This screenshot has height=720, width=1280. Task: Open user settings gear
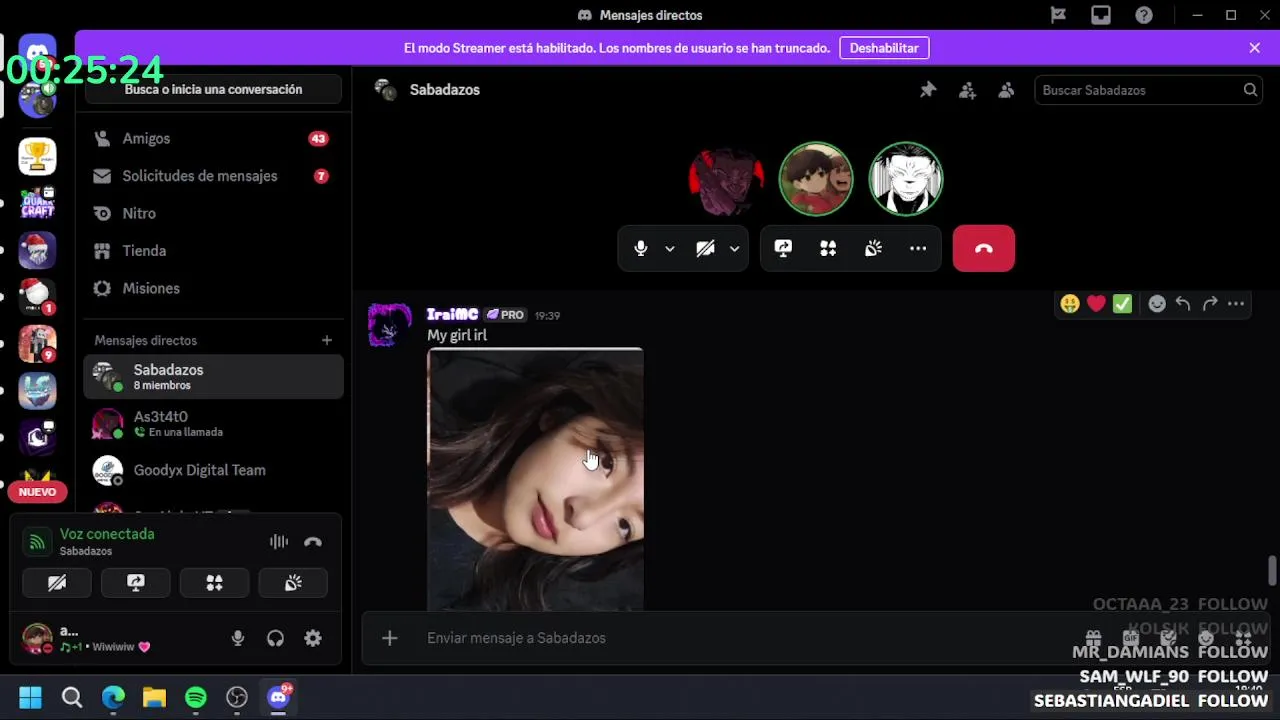[313, 638]
